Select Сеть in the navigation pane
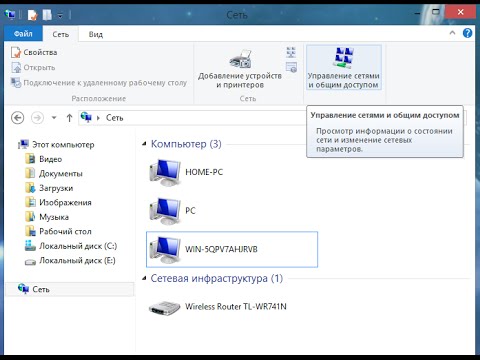 69,289
